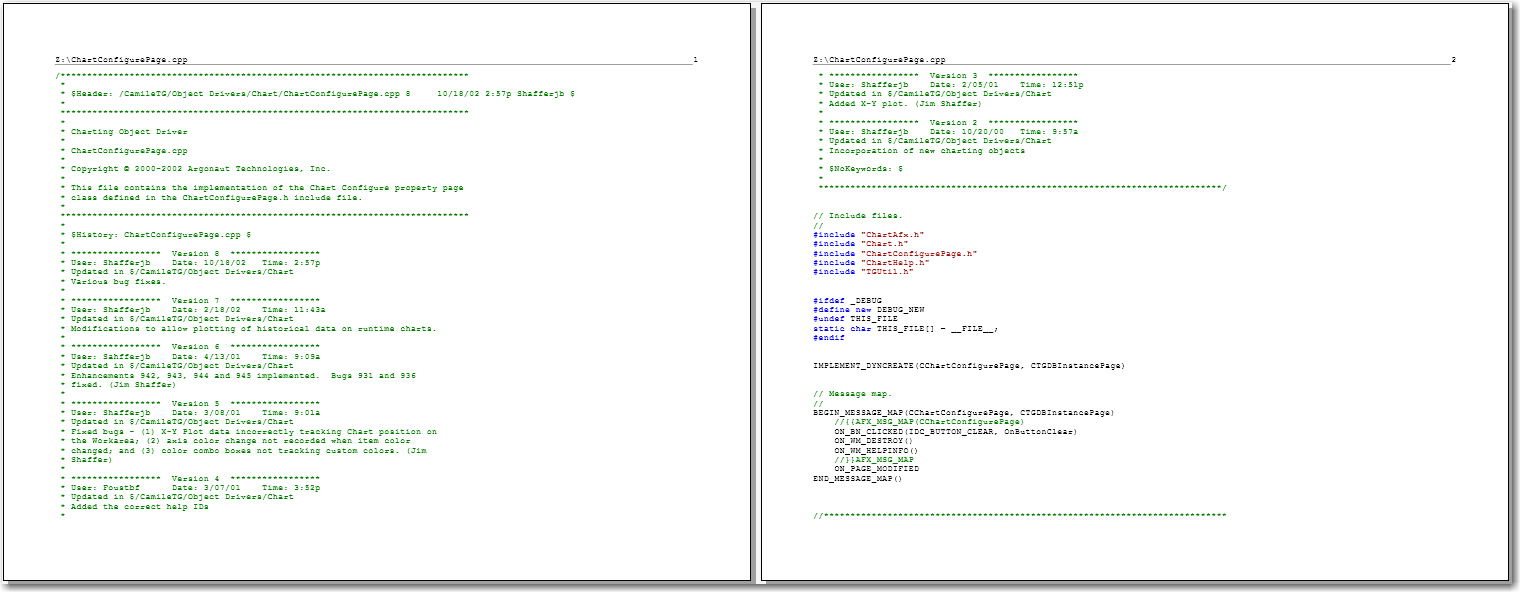Click the 'fixed. (Jim Shaffer)' line
Screen dimensions: 1520x592
pos(118,385)
